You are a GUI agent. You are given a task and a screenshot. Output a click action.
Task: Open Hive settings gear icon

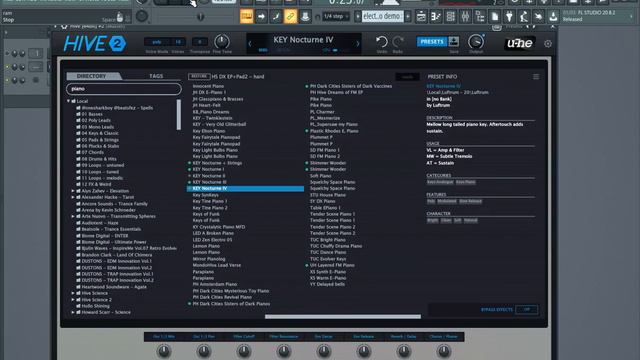(548, 44)
